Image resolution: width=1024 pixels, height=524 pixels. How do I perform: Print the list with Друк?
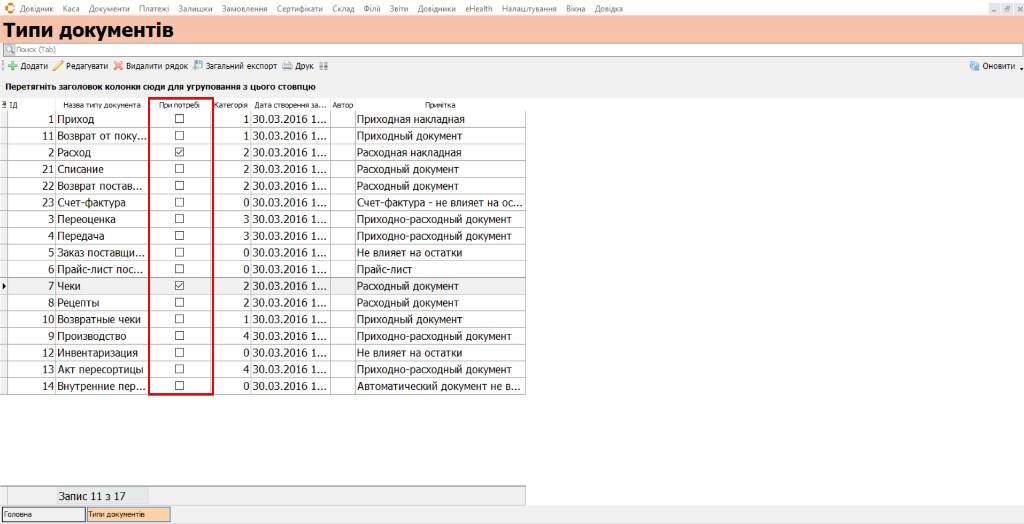(x=298, y=66)
